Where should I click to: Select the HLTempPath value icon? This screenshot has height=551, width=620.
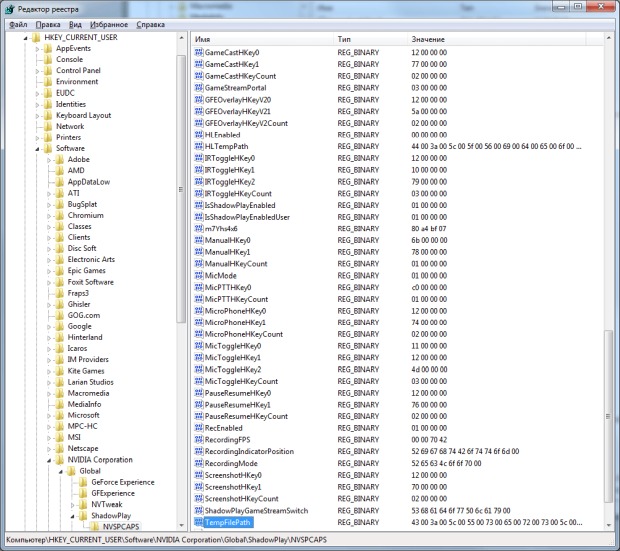pyautogui.click(x=198, y=146)
